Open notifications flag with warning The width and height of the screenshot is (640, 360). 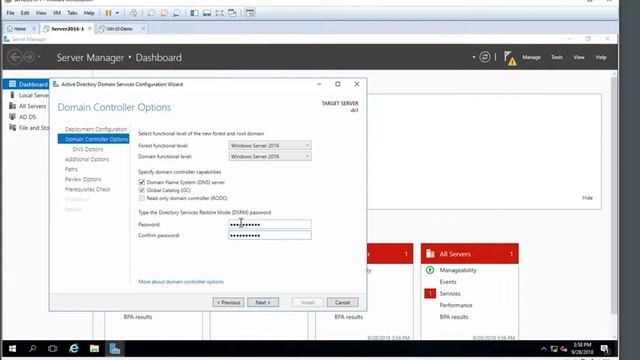tap(509, 58)
